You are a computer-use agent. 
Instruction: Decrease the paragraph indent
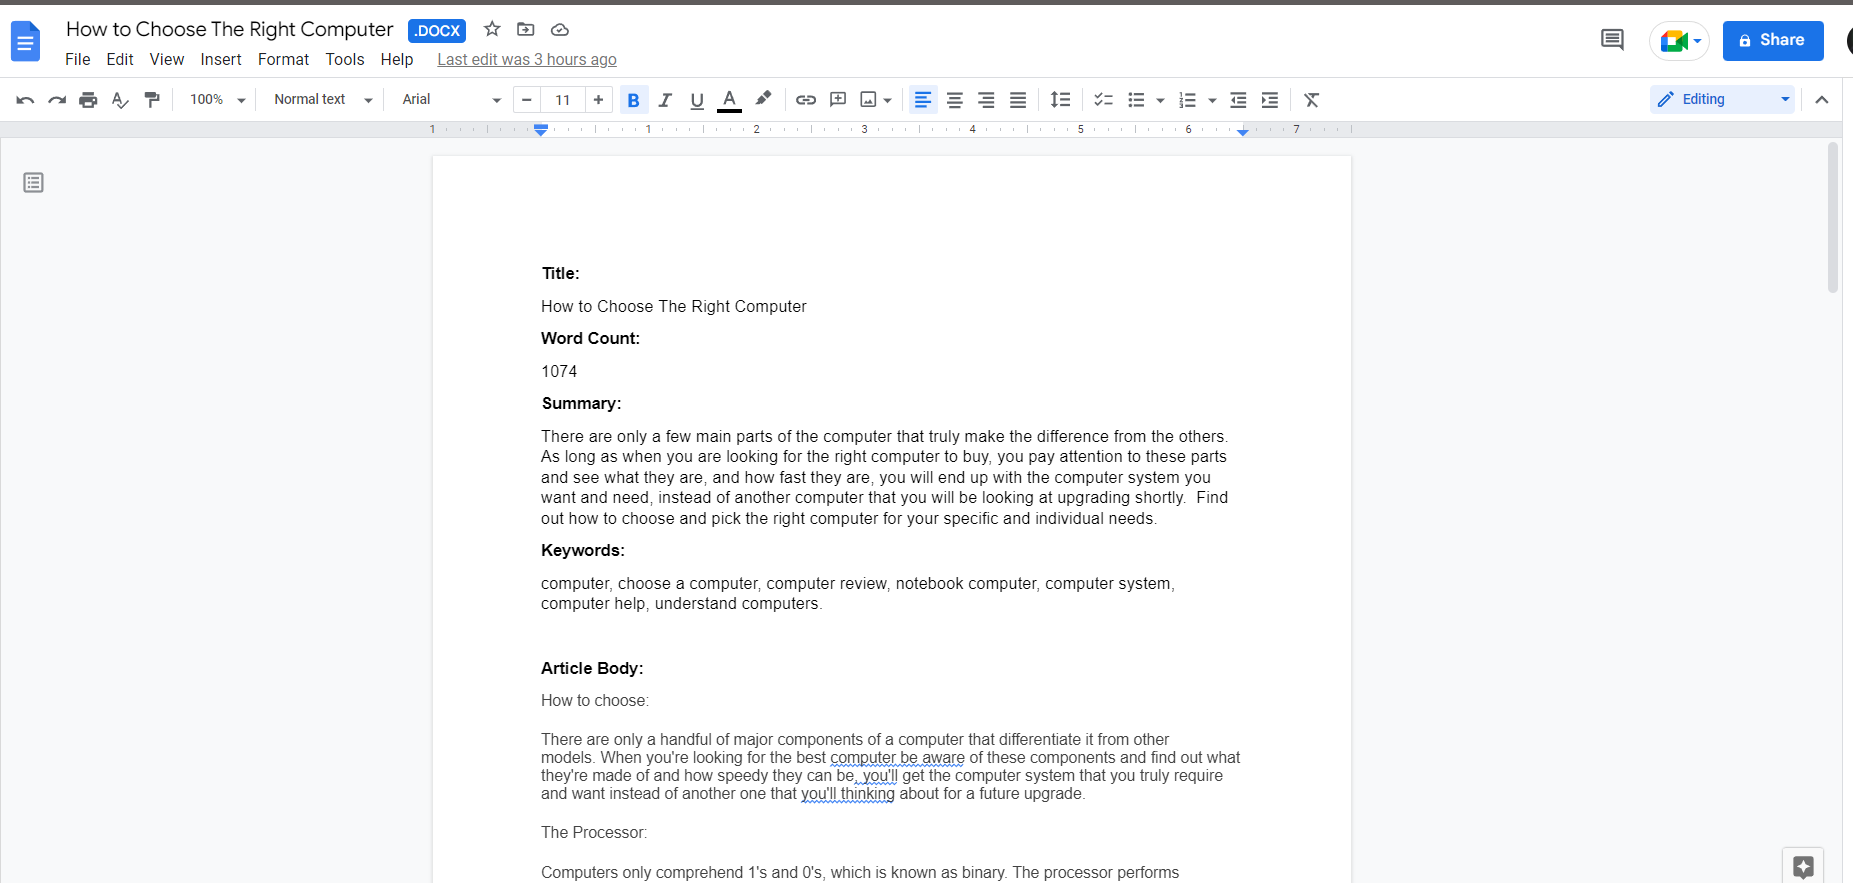tap(1238, 100)
